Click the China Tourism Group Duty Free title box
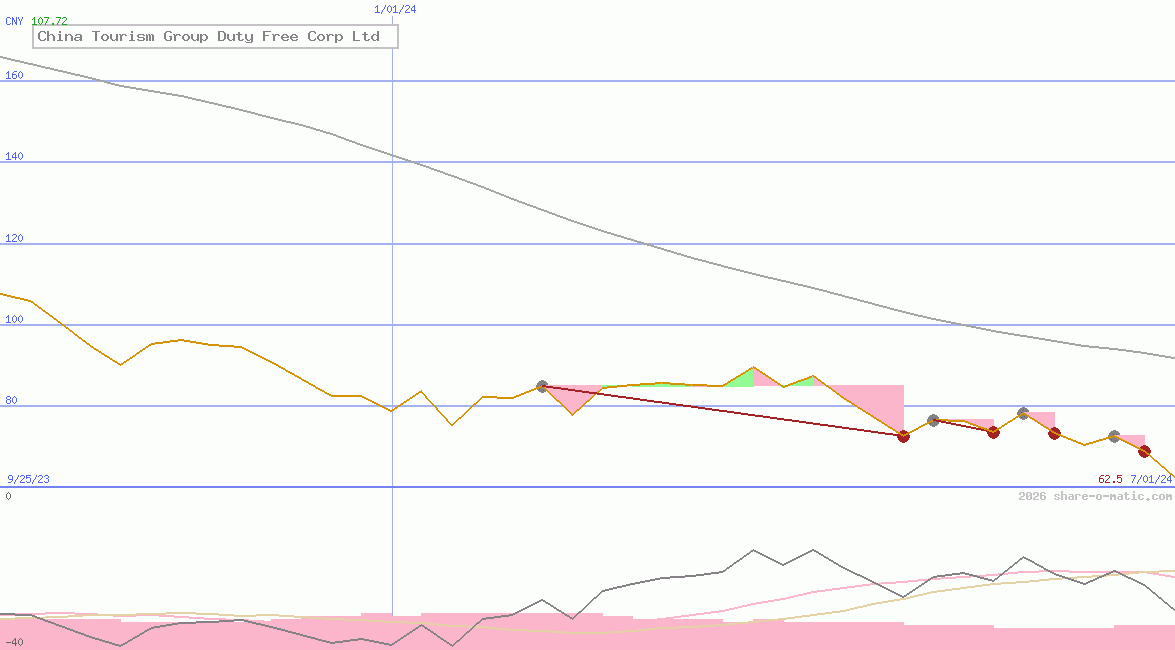1175x650 pixels. 215,36
